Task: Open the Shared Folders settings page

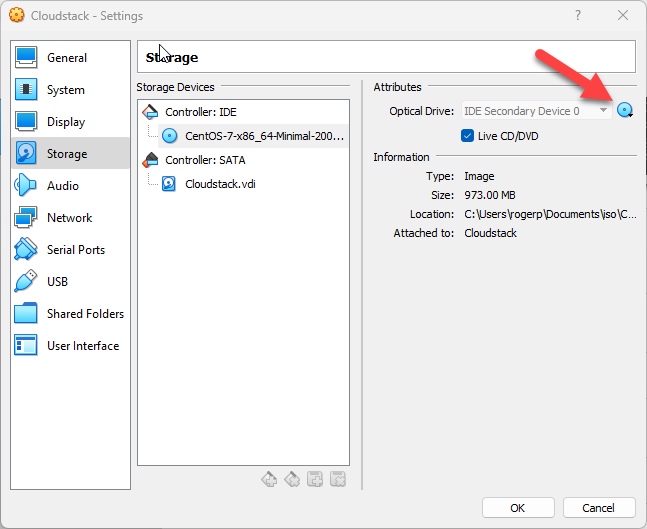Action: coord(85,314)
